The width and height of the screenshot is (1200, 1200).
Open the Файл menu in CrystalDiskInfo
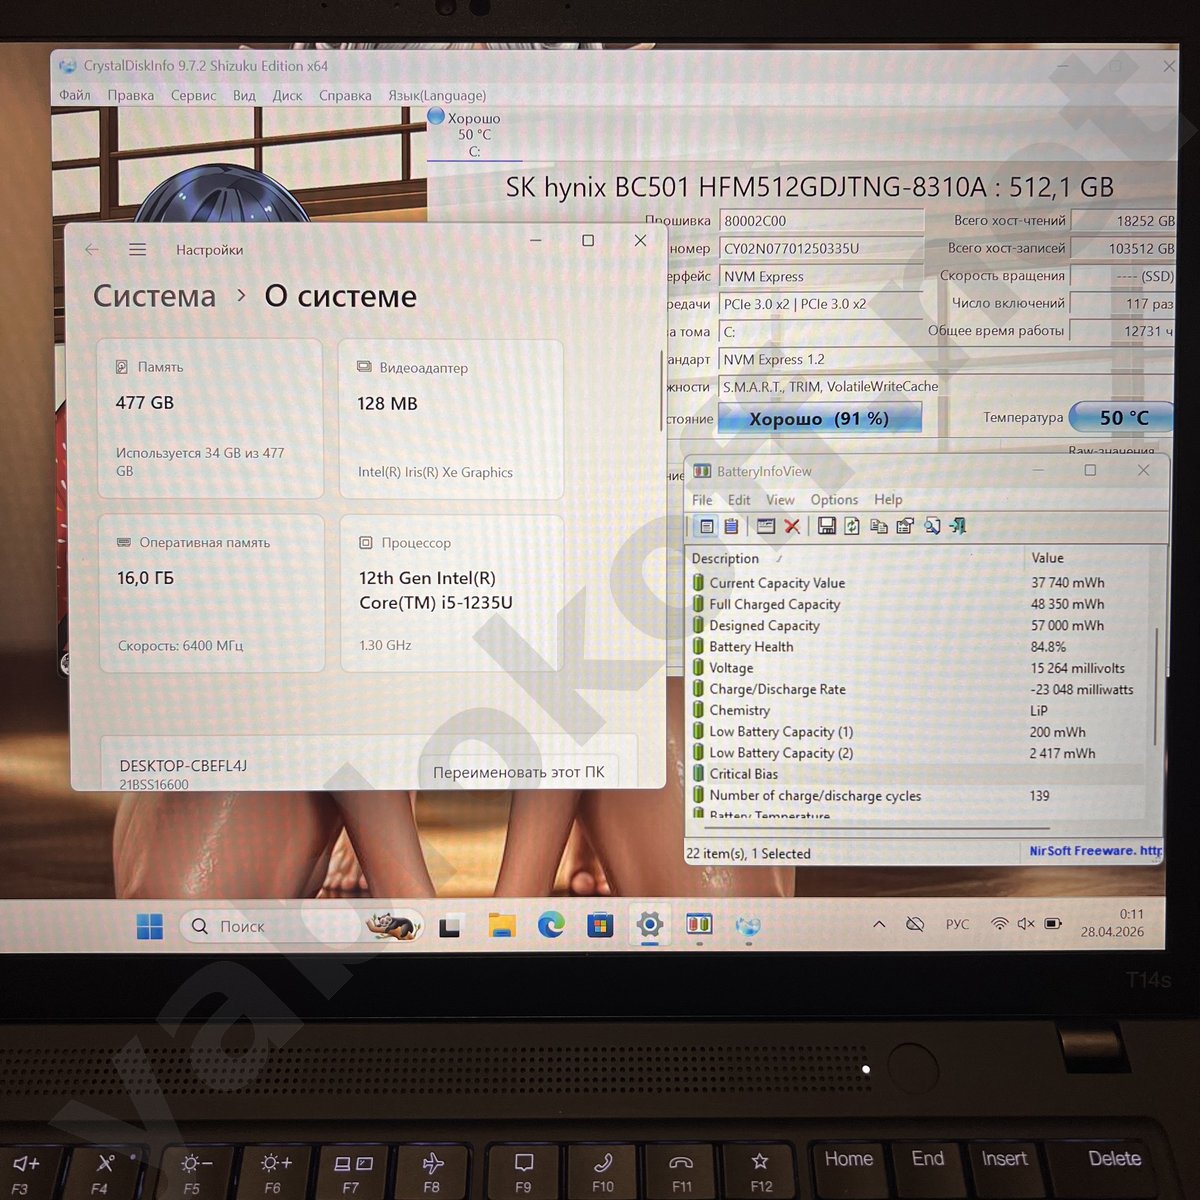pos(75,95)
